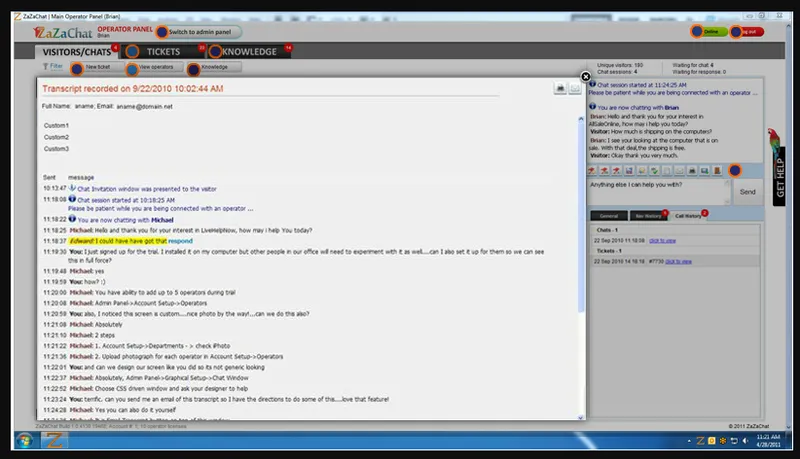Click Switch to admin panel button
Image resolution: width=800 pixels, height=459 pixels.
coord(199,32)
